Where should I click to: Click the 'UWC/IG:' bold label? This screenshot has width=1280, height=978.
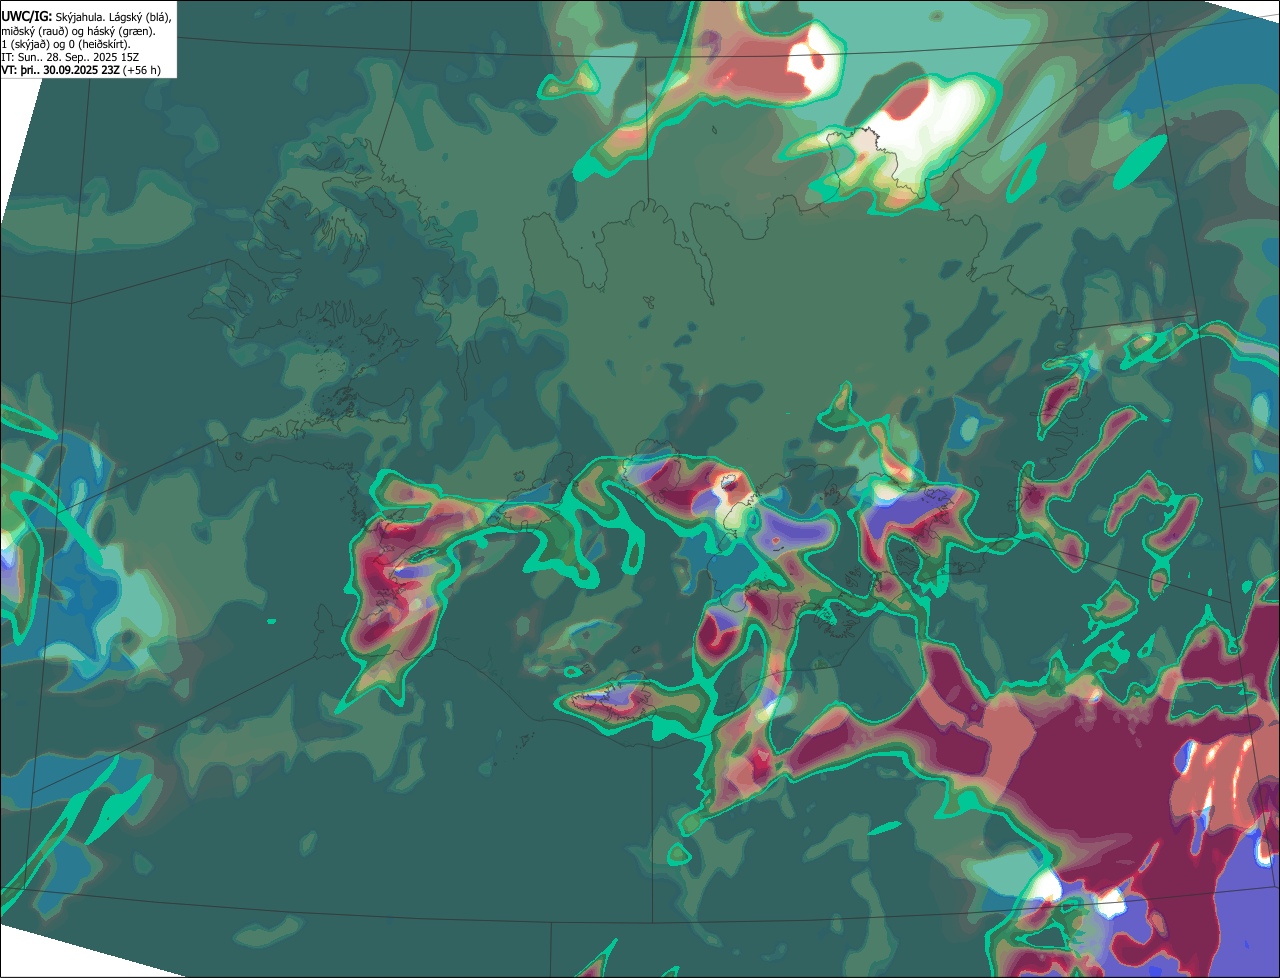click(x=27, y=17)
